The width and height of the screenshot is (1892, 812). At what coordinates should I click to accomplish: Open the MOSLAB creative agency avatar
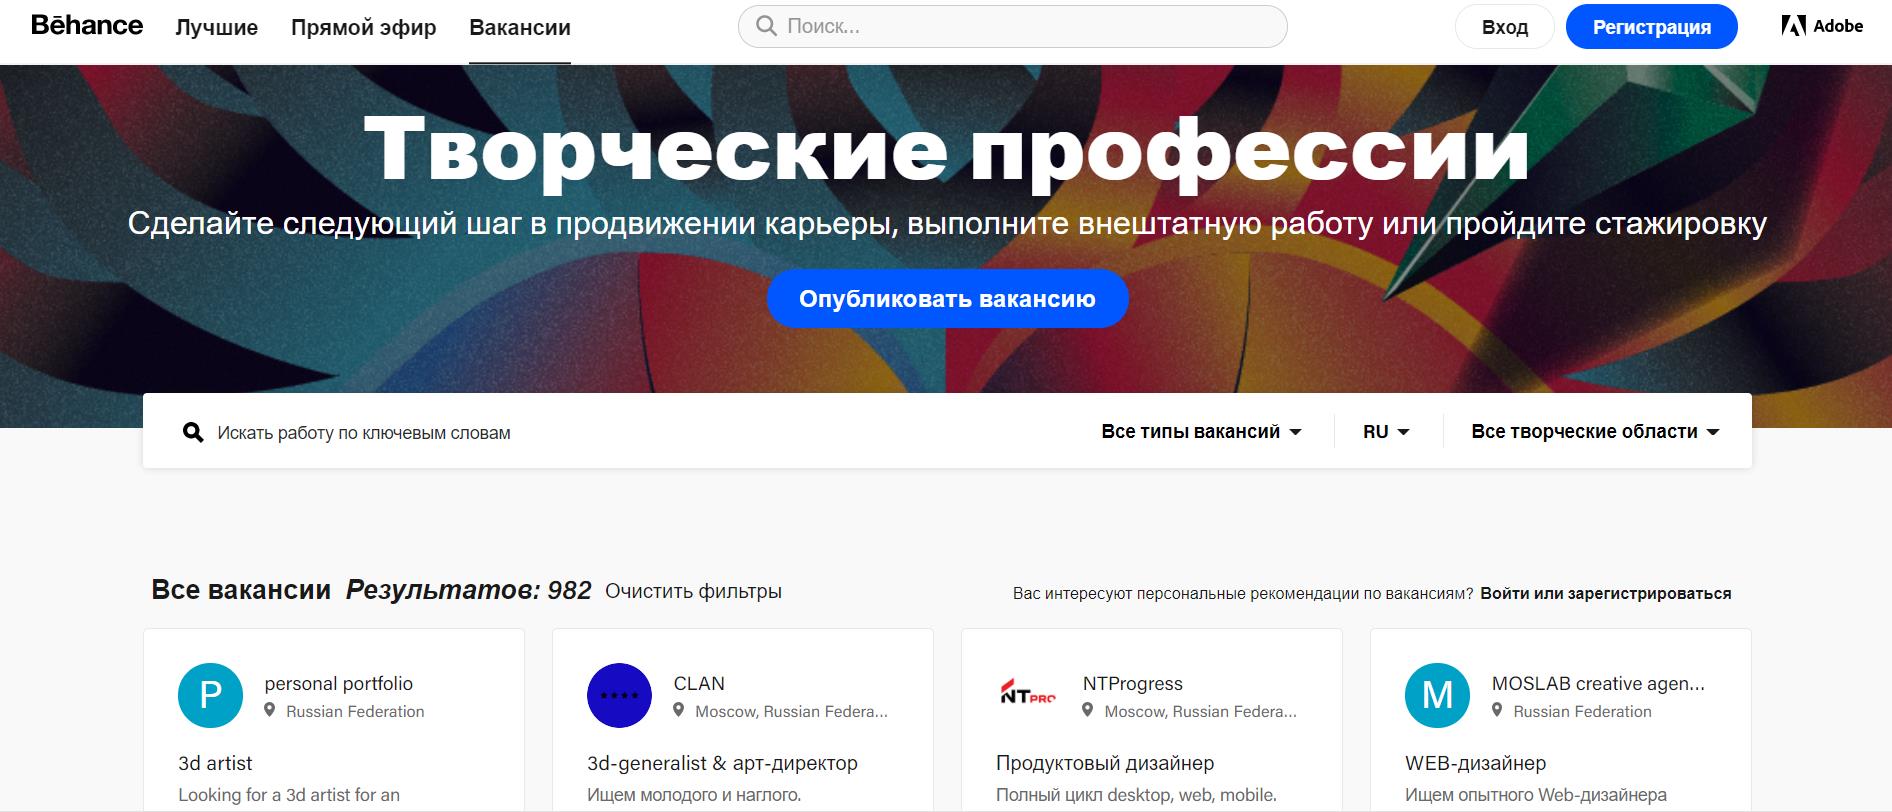[1437, 695]
